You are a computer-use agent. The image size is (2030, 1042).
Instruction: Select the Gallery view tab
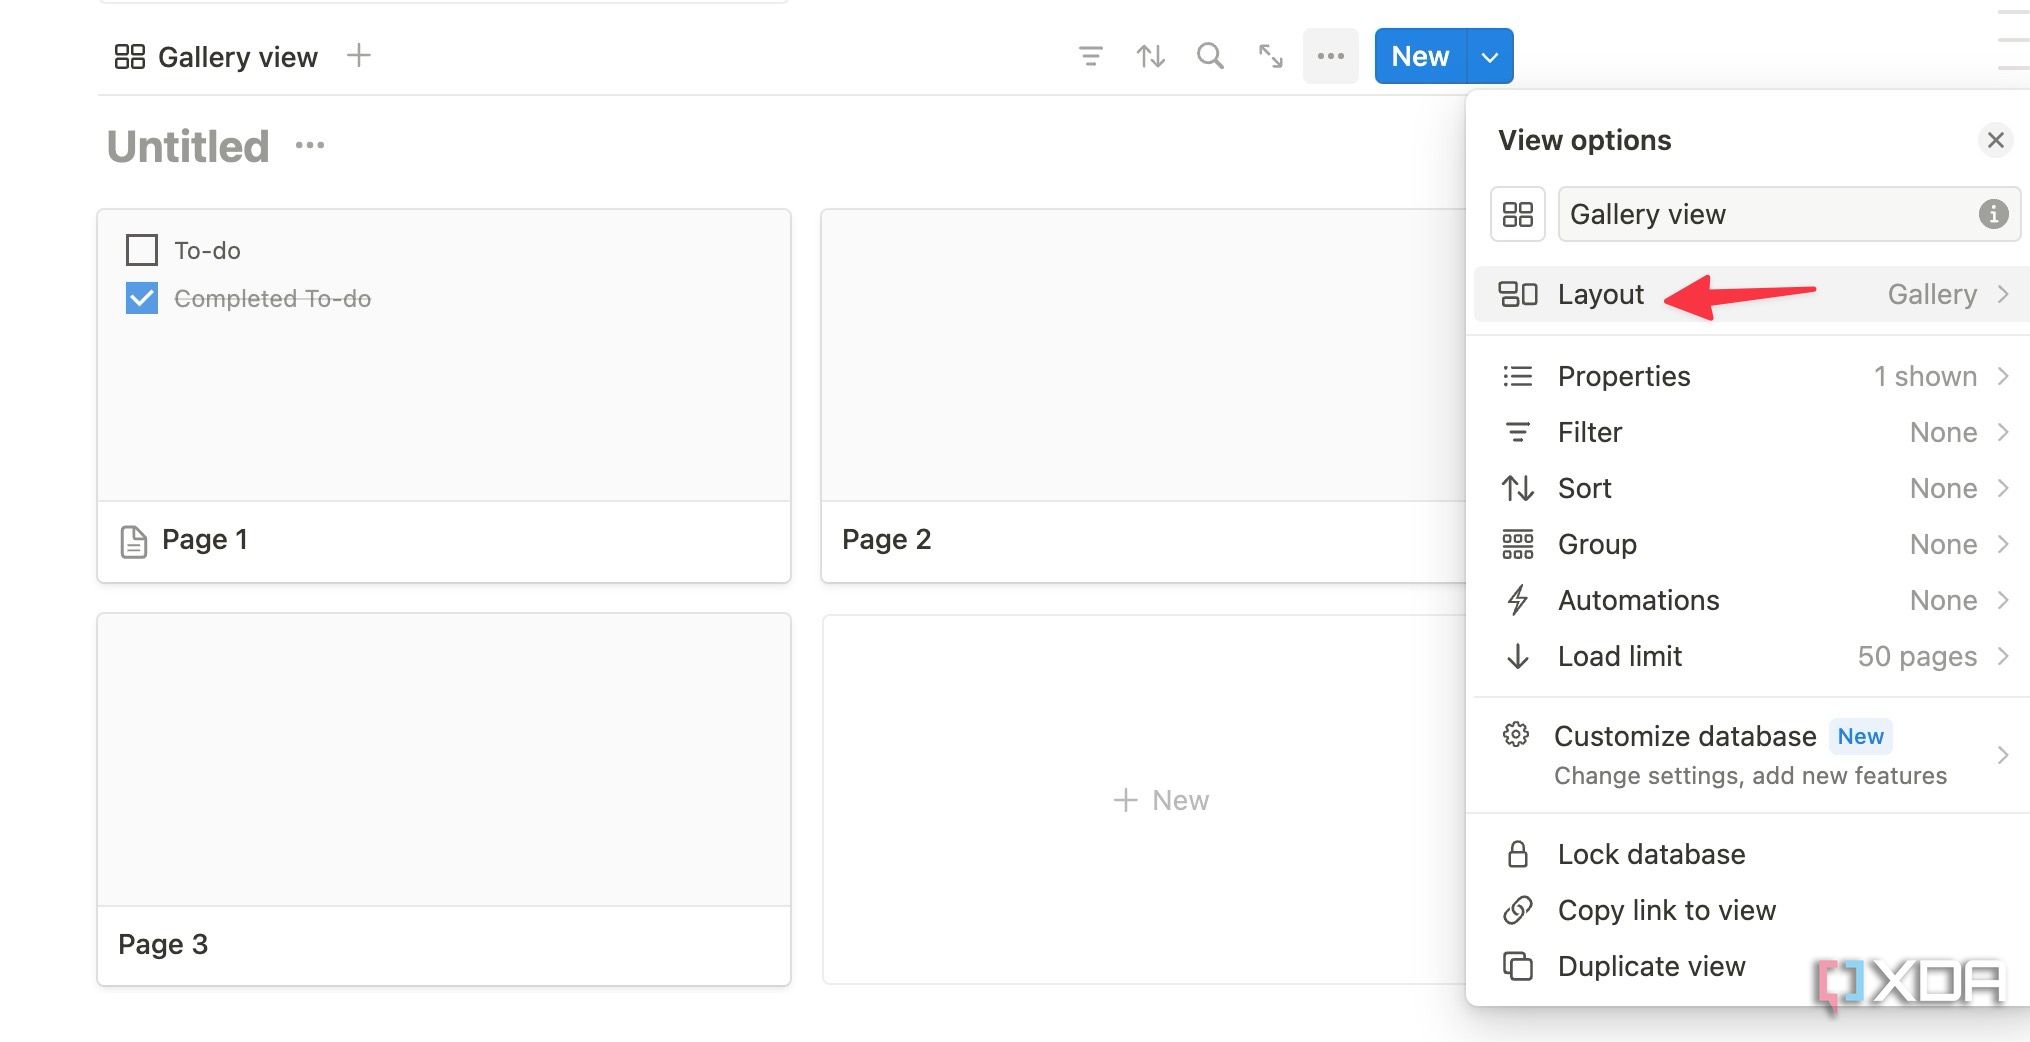[216, 57]
